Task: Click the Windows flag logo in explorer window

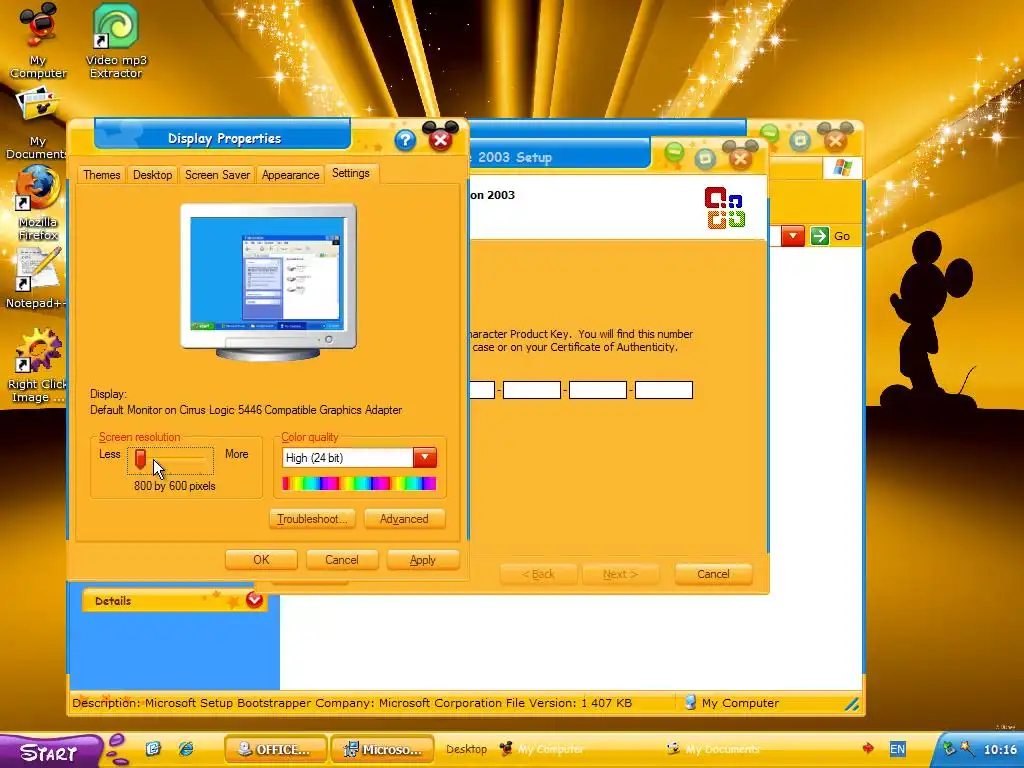Action: [x=842, y=168]
